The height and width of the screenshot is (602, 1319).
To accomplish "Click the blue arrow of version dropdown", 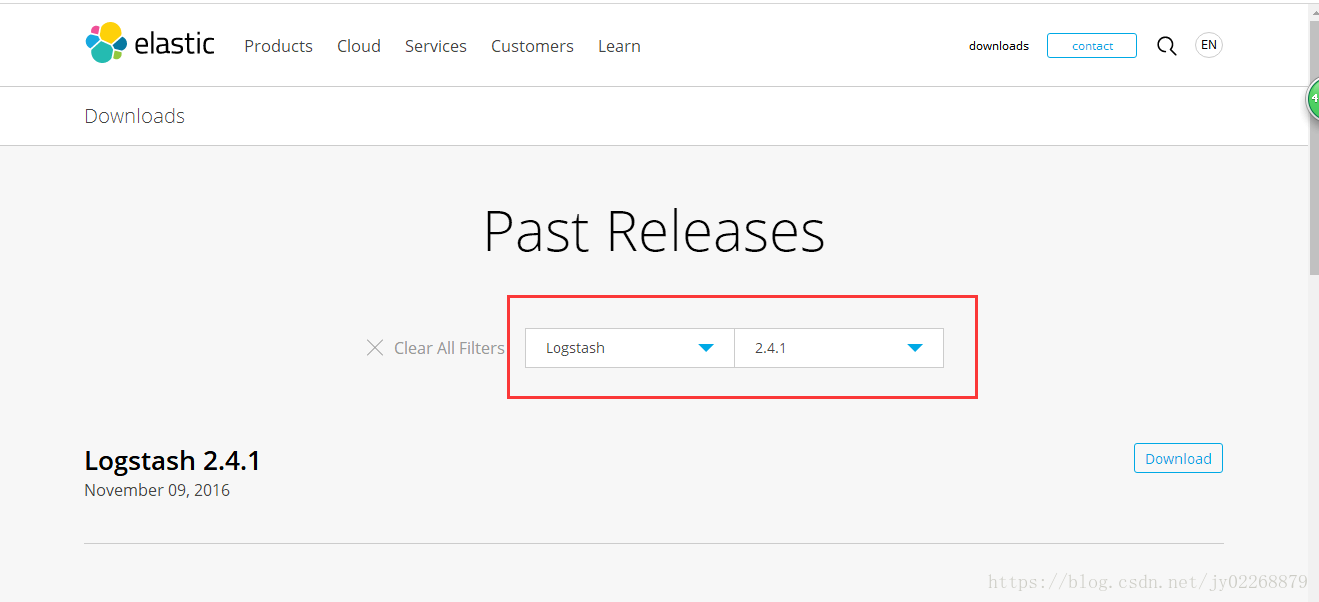I will 914,348.
